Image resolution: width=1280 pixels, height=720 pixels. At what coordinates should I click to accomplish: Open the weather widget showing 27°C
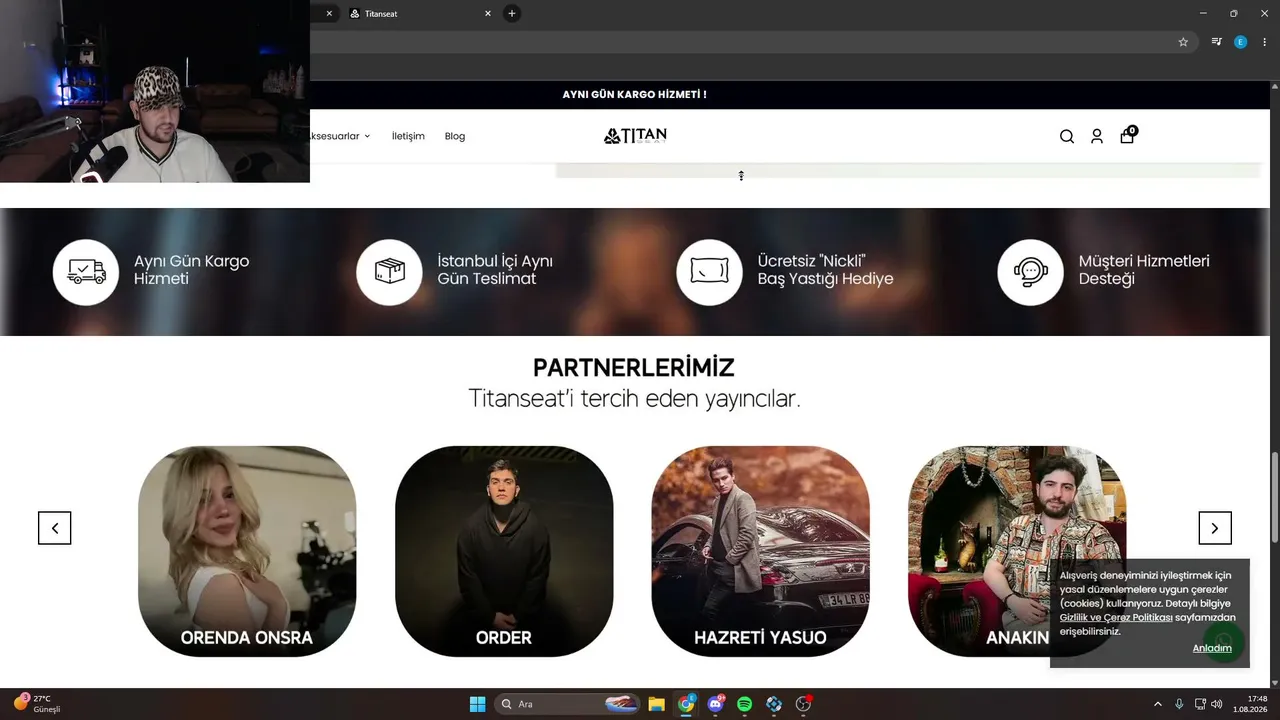pyautogui.click(x=37, y=704)
